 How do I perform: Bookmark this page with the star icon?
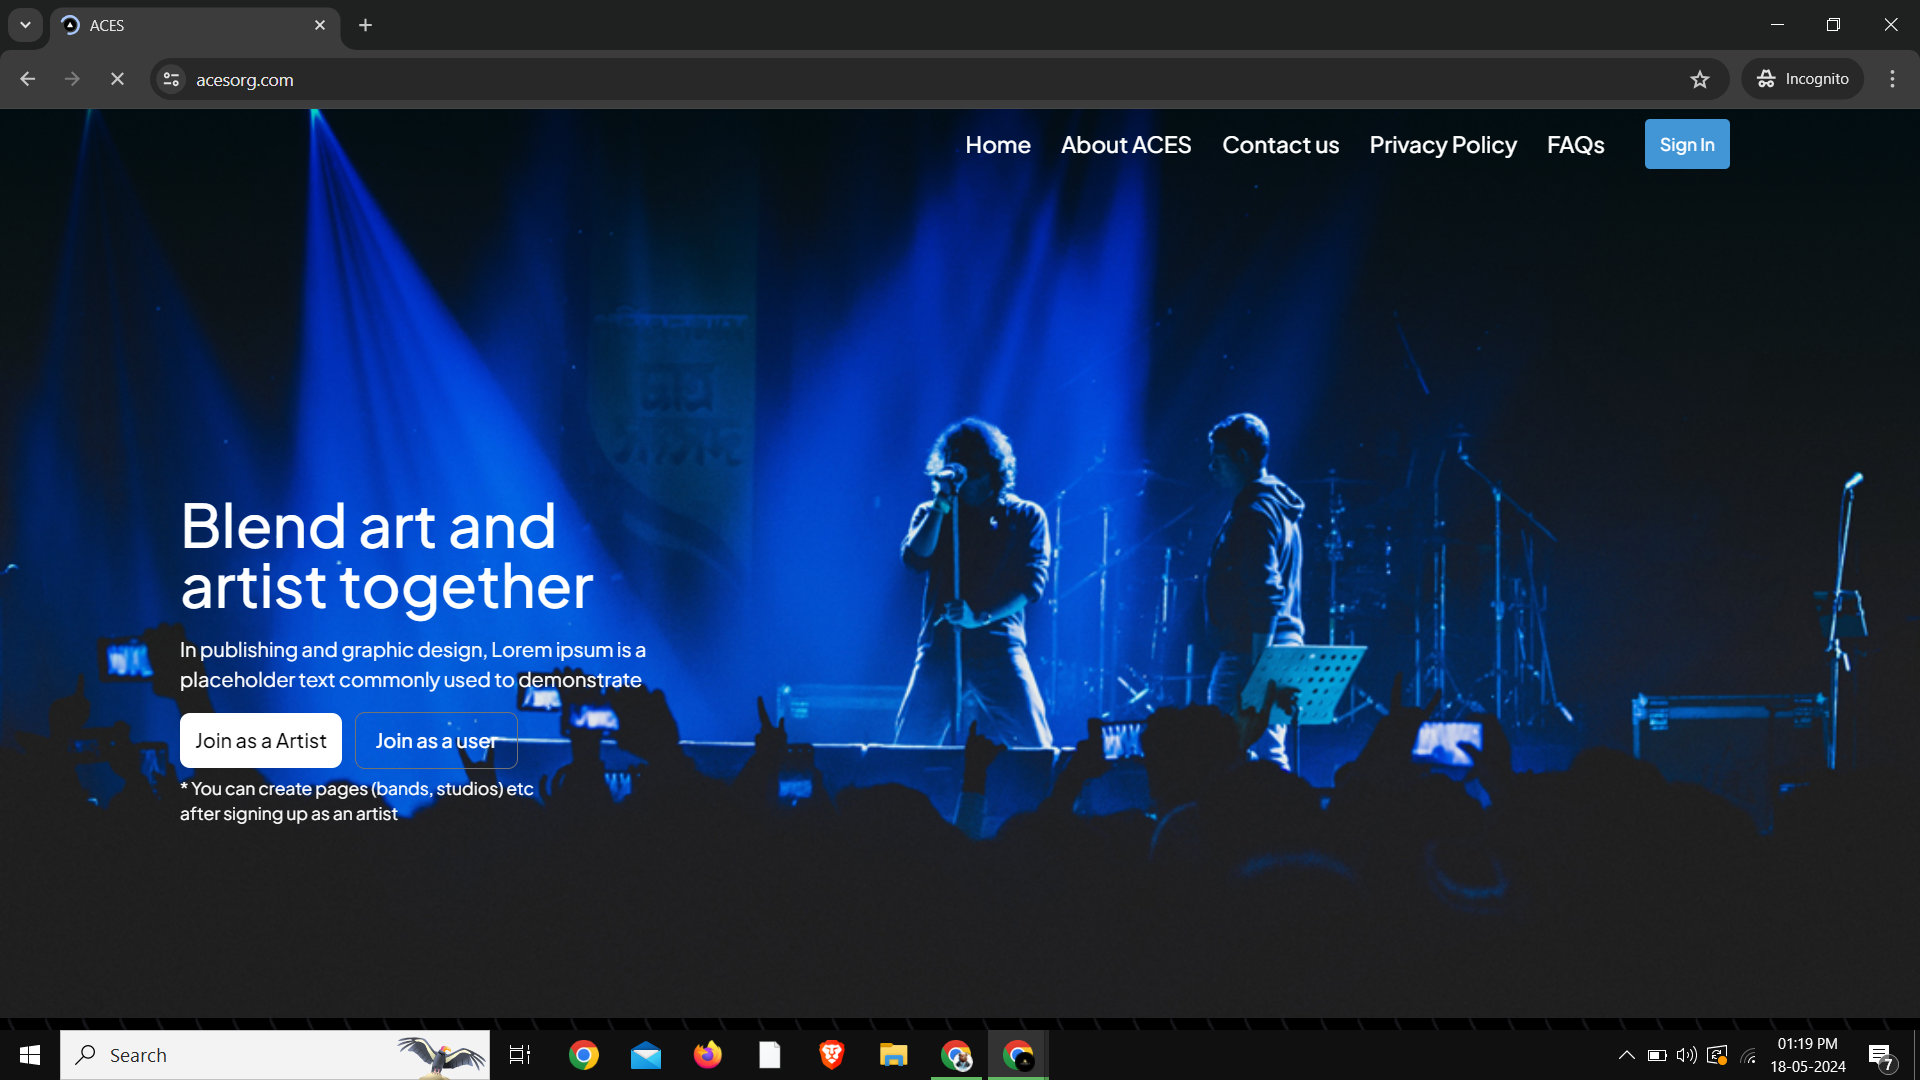(x=1700, y=79)
